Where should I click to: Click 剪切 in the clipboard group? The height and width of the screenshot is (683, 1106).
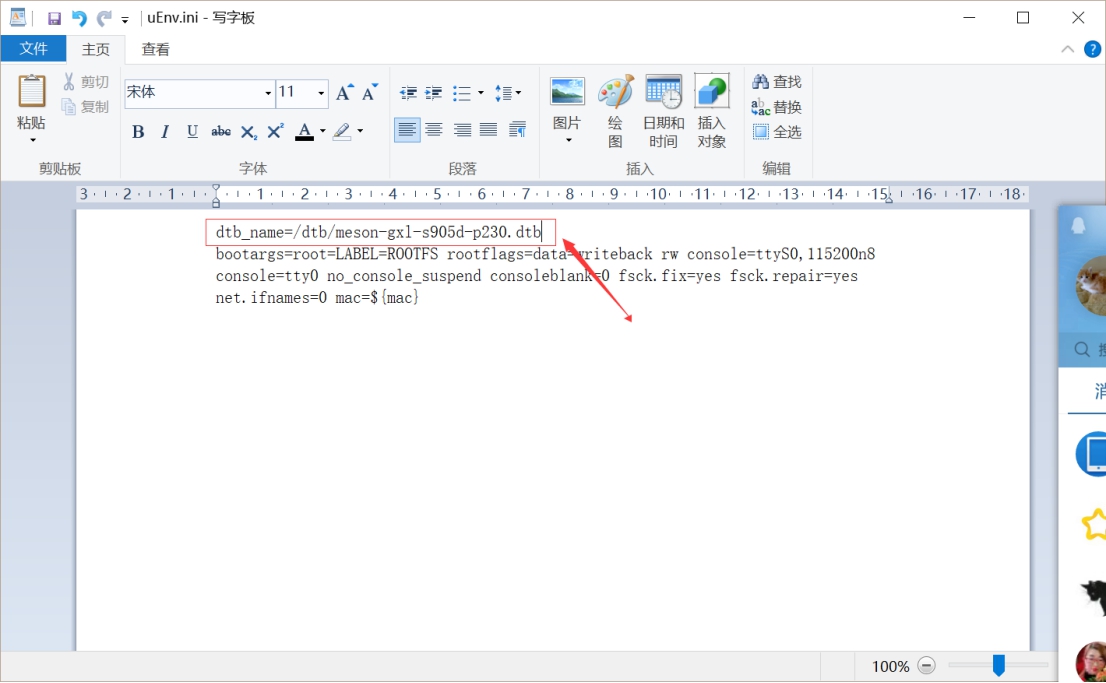point(86,82)
